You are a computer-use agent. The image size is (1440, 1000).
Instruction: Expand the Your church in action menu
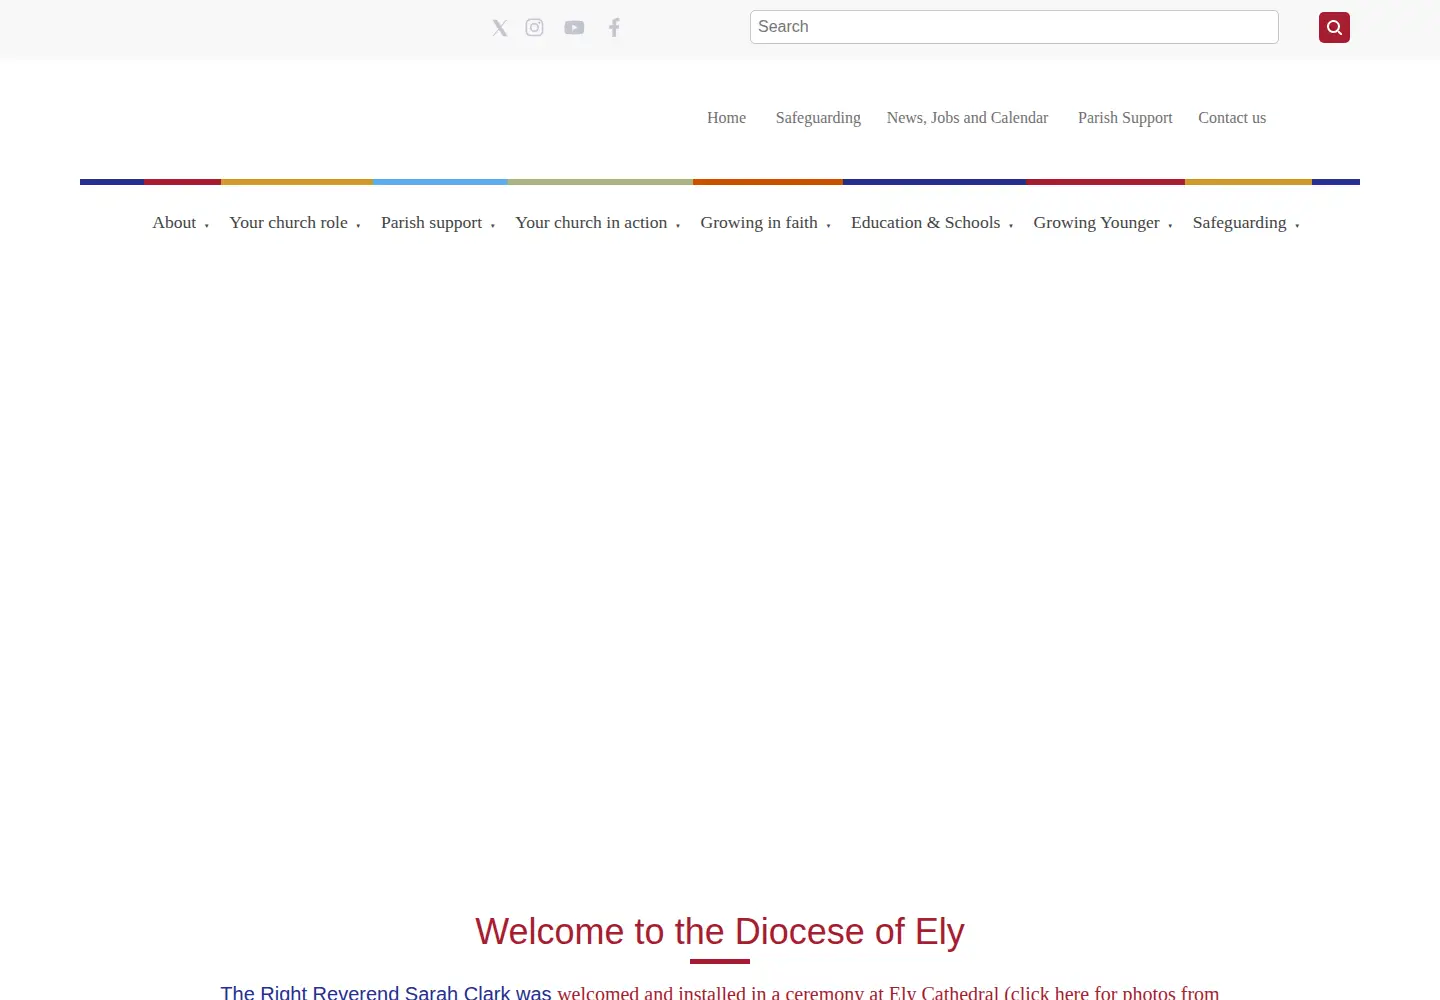pos(598,223)
